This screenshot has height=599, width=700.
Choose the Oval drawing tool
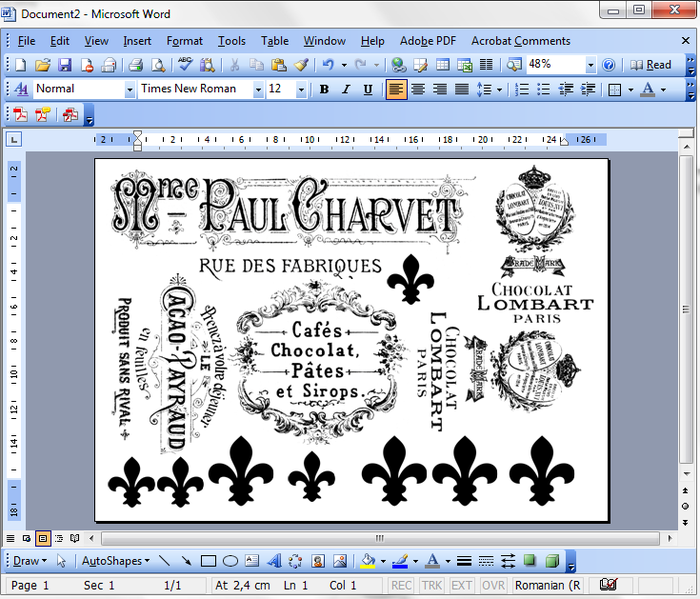point(230,561)
